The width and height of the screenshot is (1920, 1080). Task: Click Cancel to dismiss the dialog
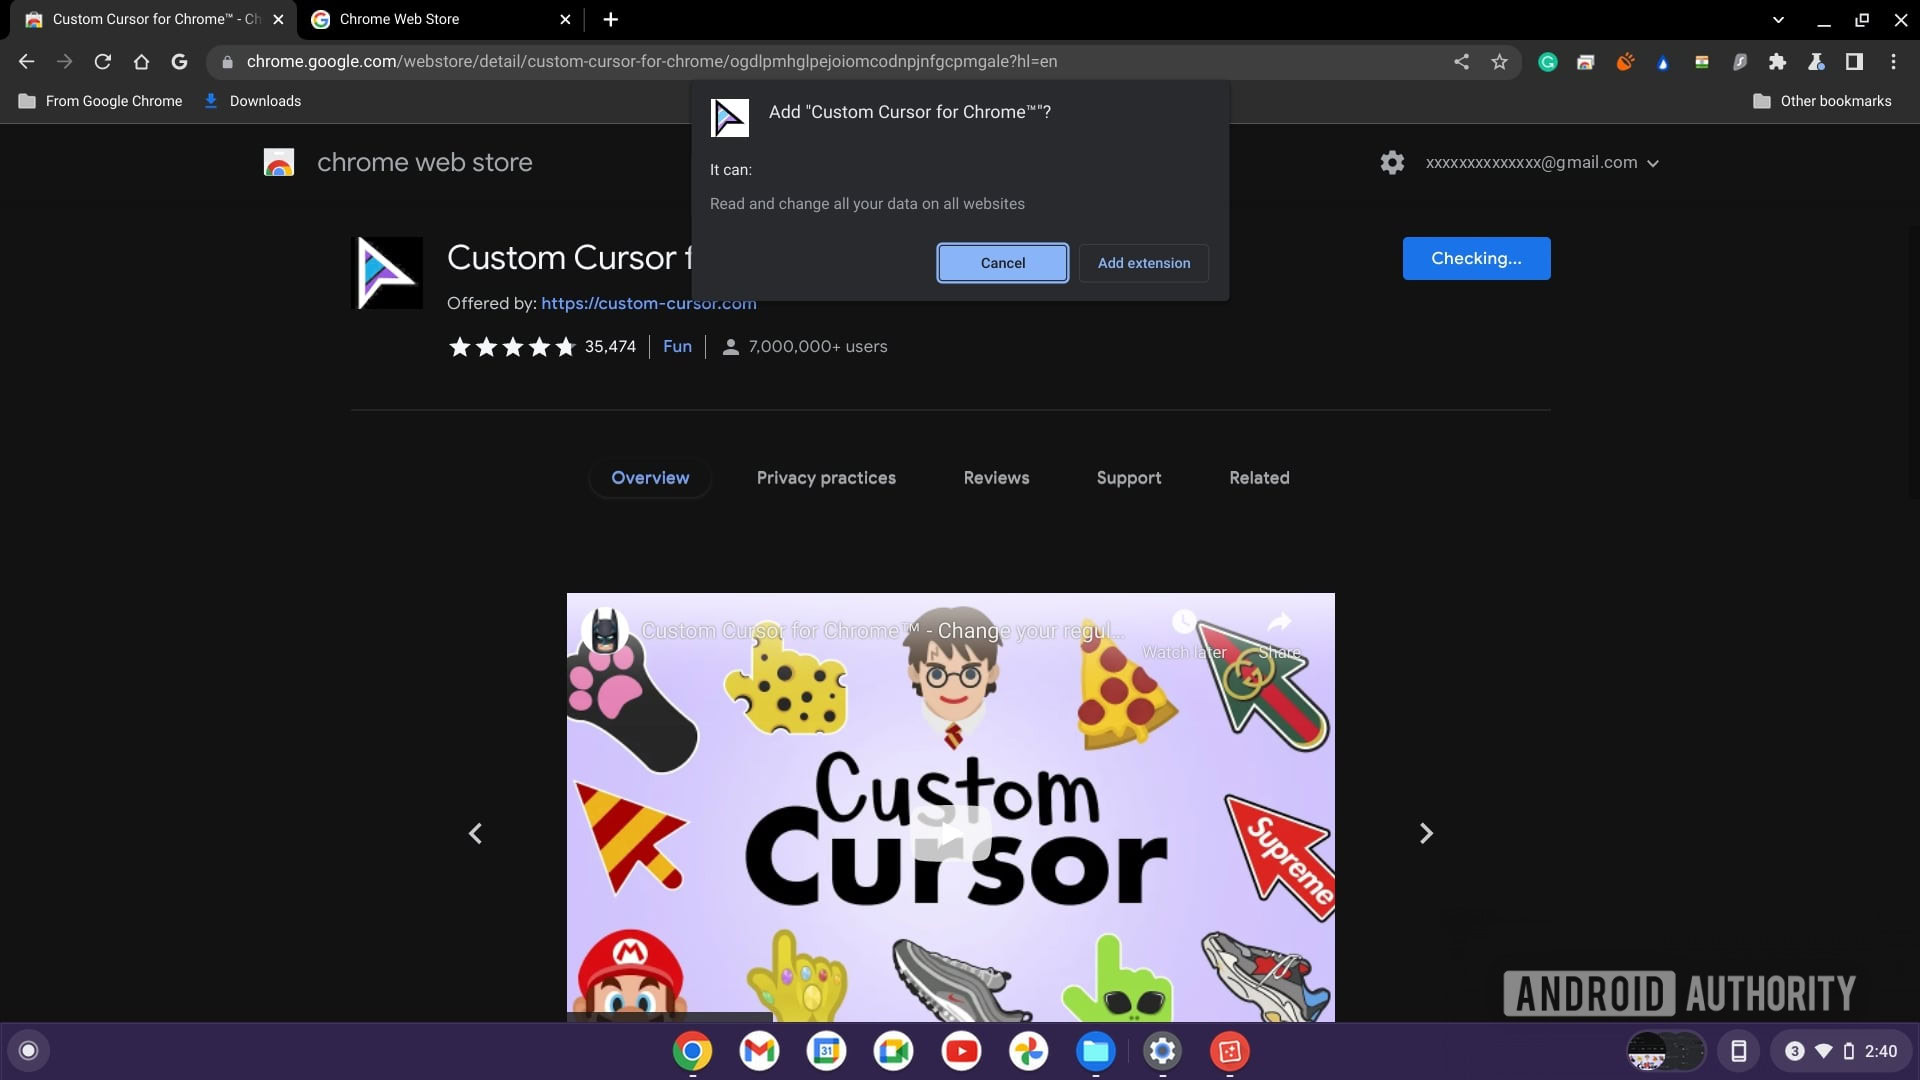[1002, 262]
